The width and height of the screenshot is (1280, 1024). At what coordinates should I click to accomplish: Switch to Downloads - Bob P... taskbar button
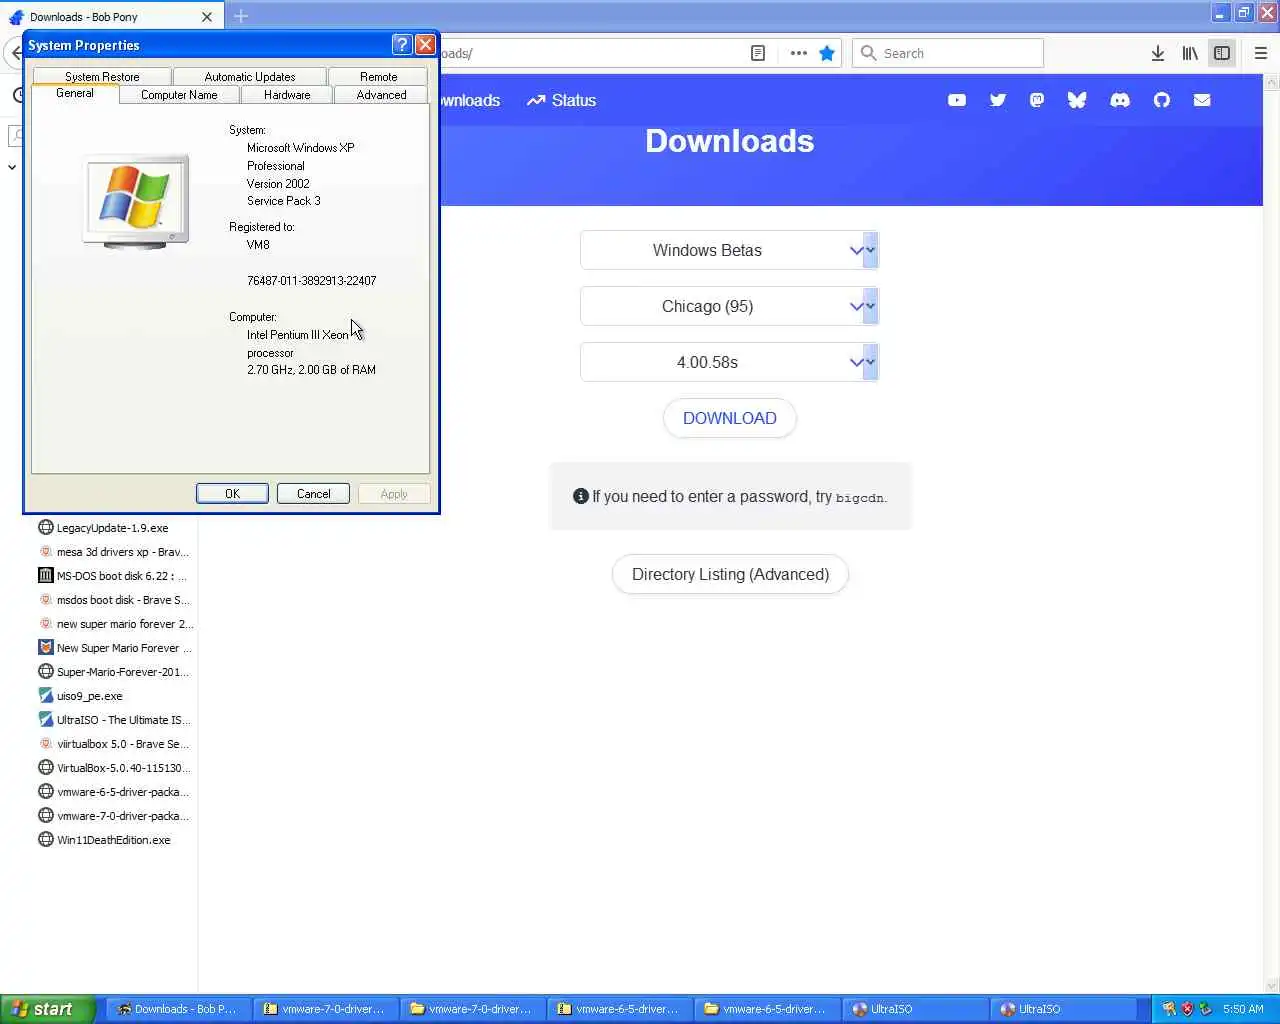tap(177, 1009)
